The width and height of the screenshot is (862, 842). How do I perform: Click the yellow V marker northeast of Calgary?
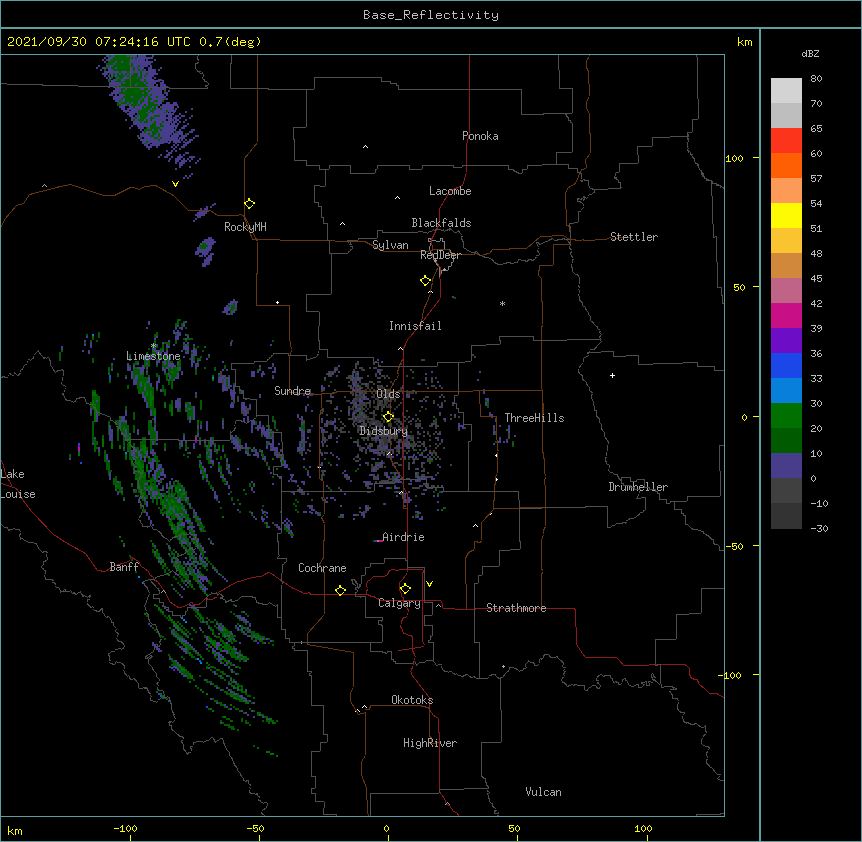429,584
